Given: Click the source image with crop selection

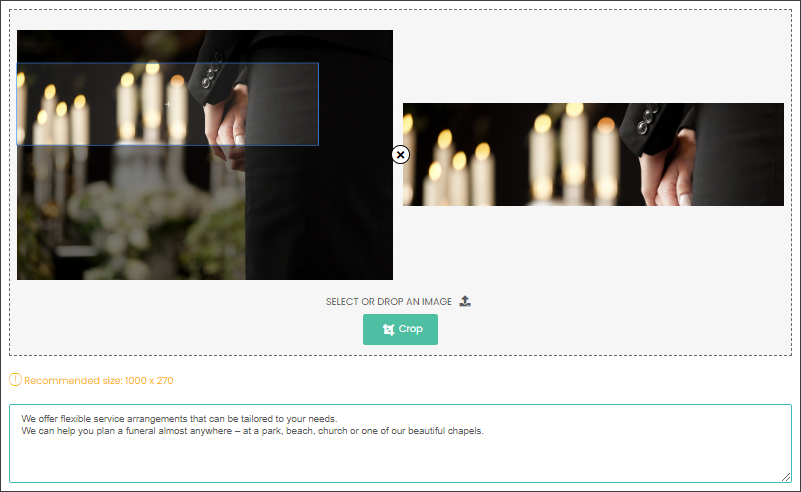Looking at the screenshot, I should (x=205, y=155).
